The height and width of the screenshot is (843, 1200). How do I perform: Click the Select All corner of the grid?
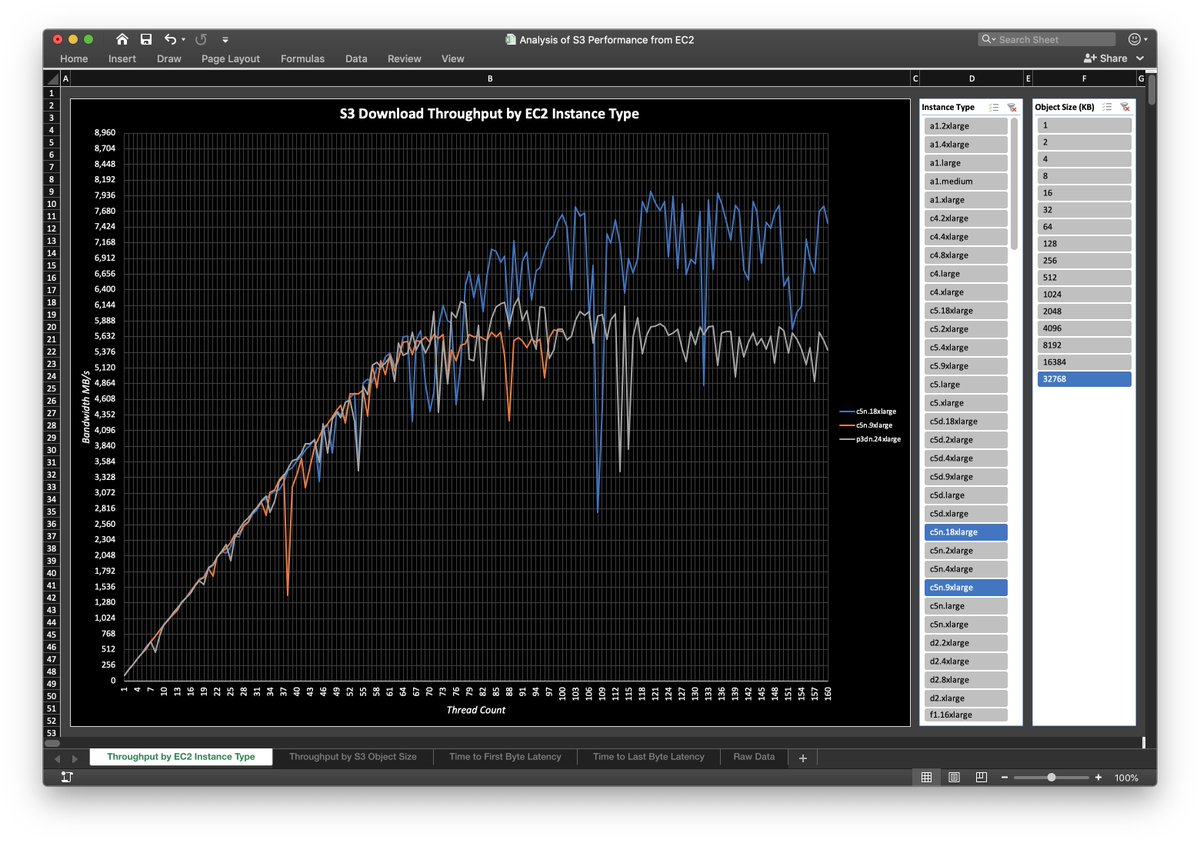coord(52,78)
